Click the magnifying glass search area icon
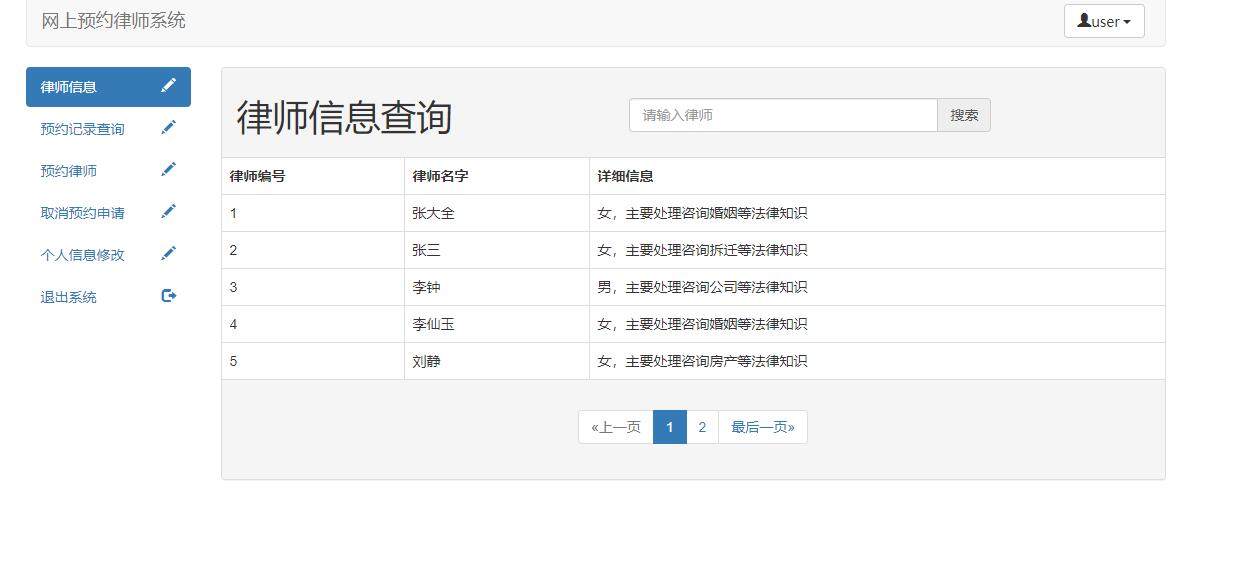Screen dimensions: 1244x580 pos(963,114)
